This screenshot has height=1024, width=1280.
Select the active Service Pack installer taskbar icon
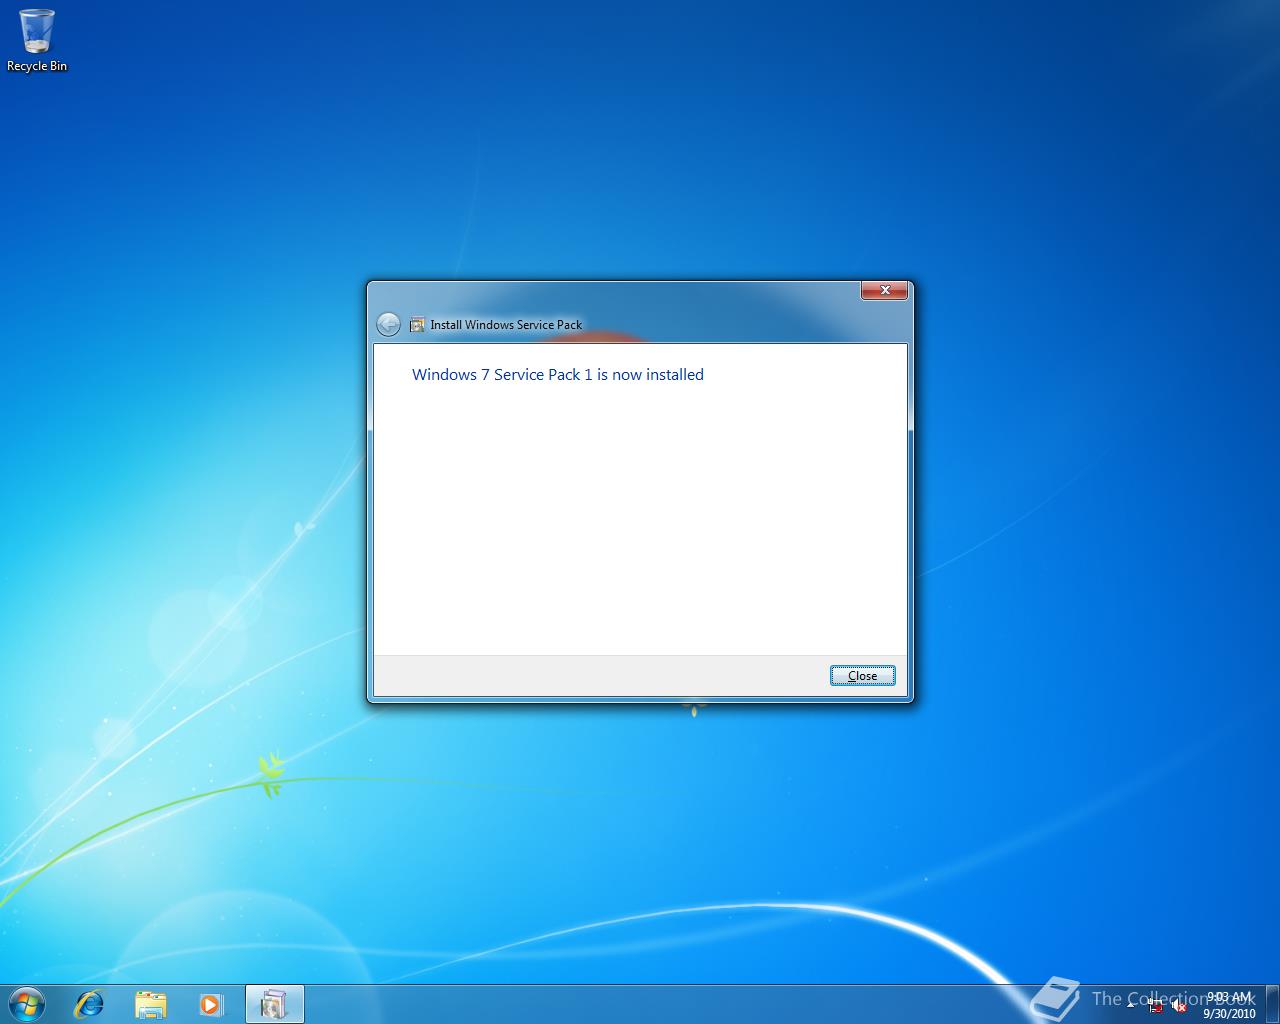[274, 1004]
